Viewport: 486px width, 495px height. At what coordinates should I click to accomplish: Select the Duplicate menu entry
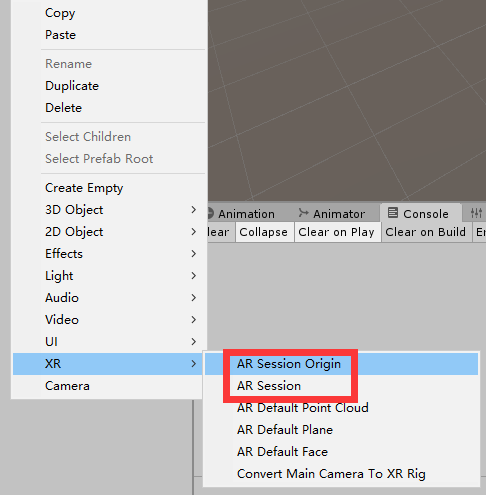tap(109, 86)
